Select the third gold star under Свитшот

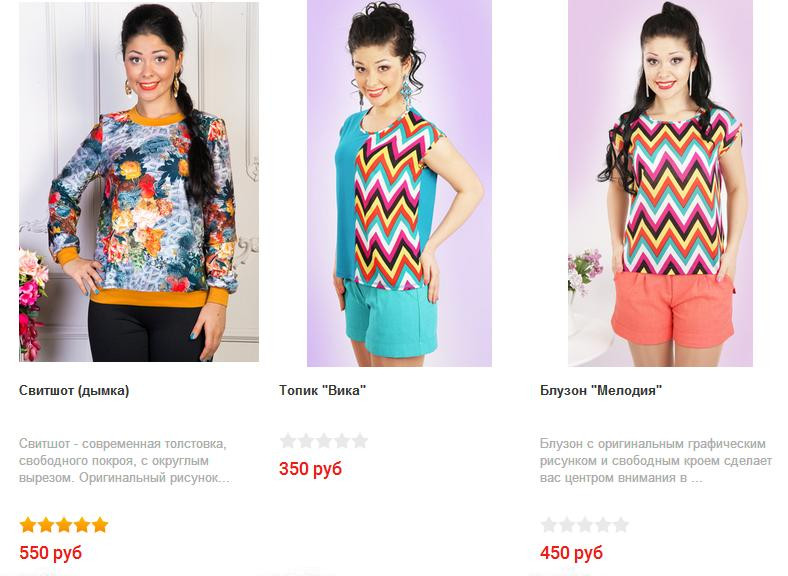[x=64, y=525]
